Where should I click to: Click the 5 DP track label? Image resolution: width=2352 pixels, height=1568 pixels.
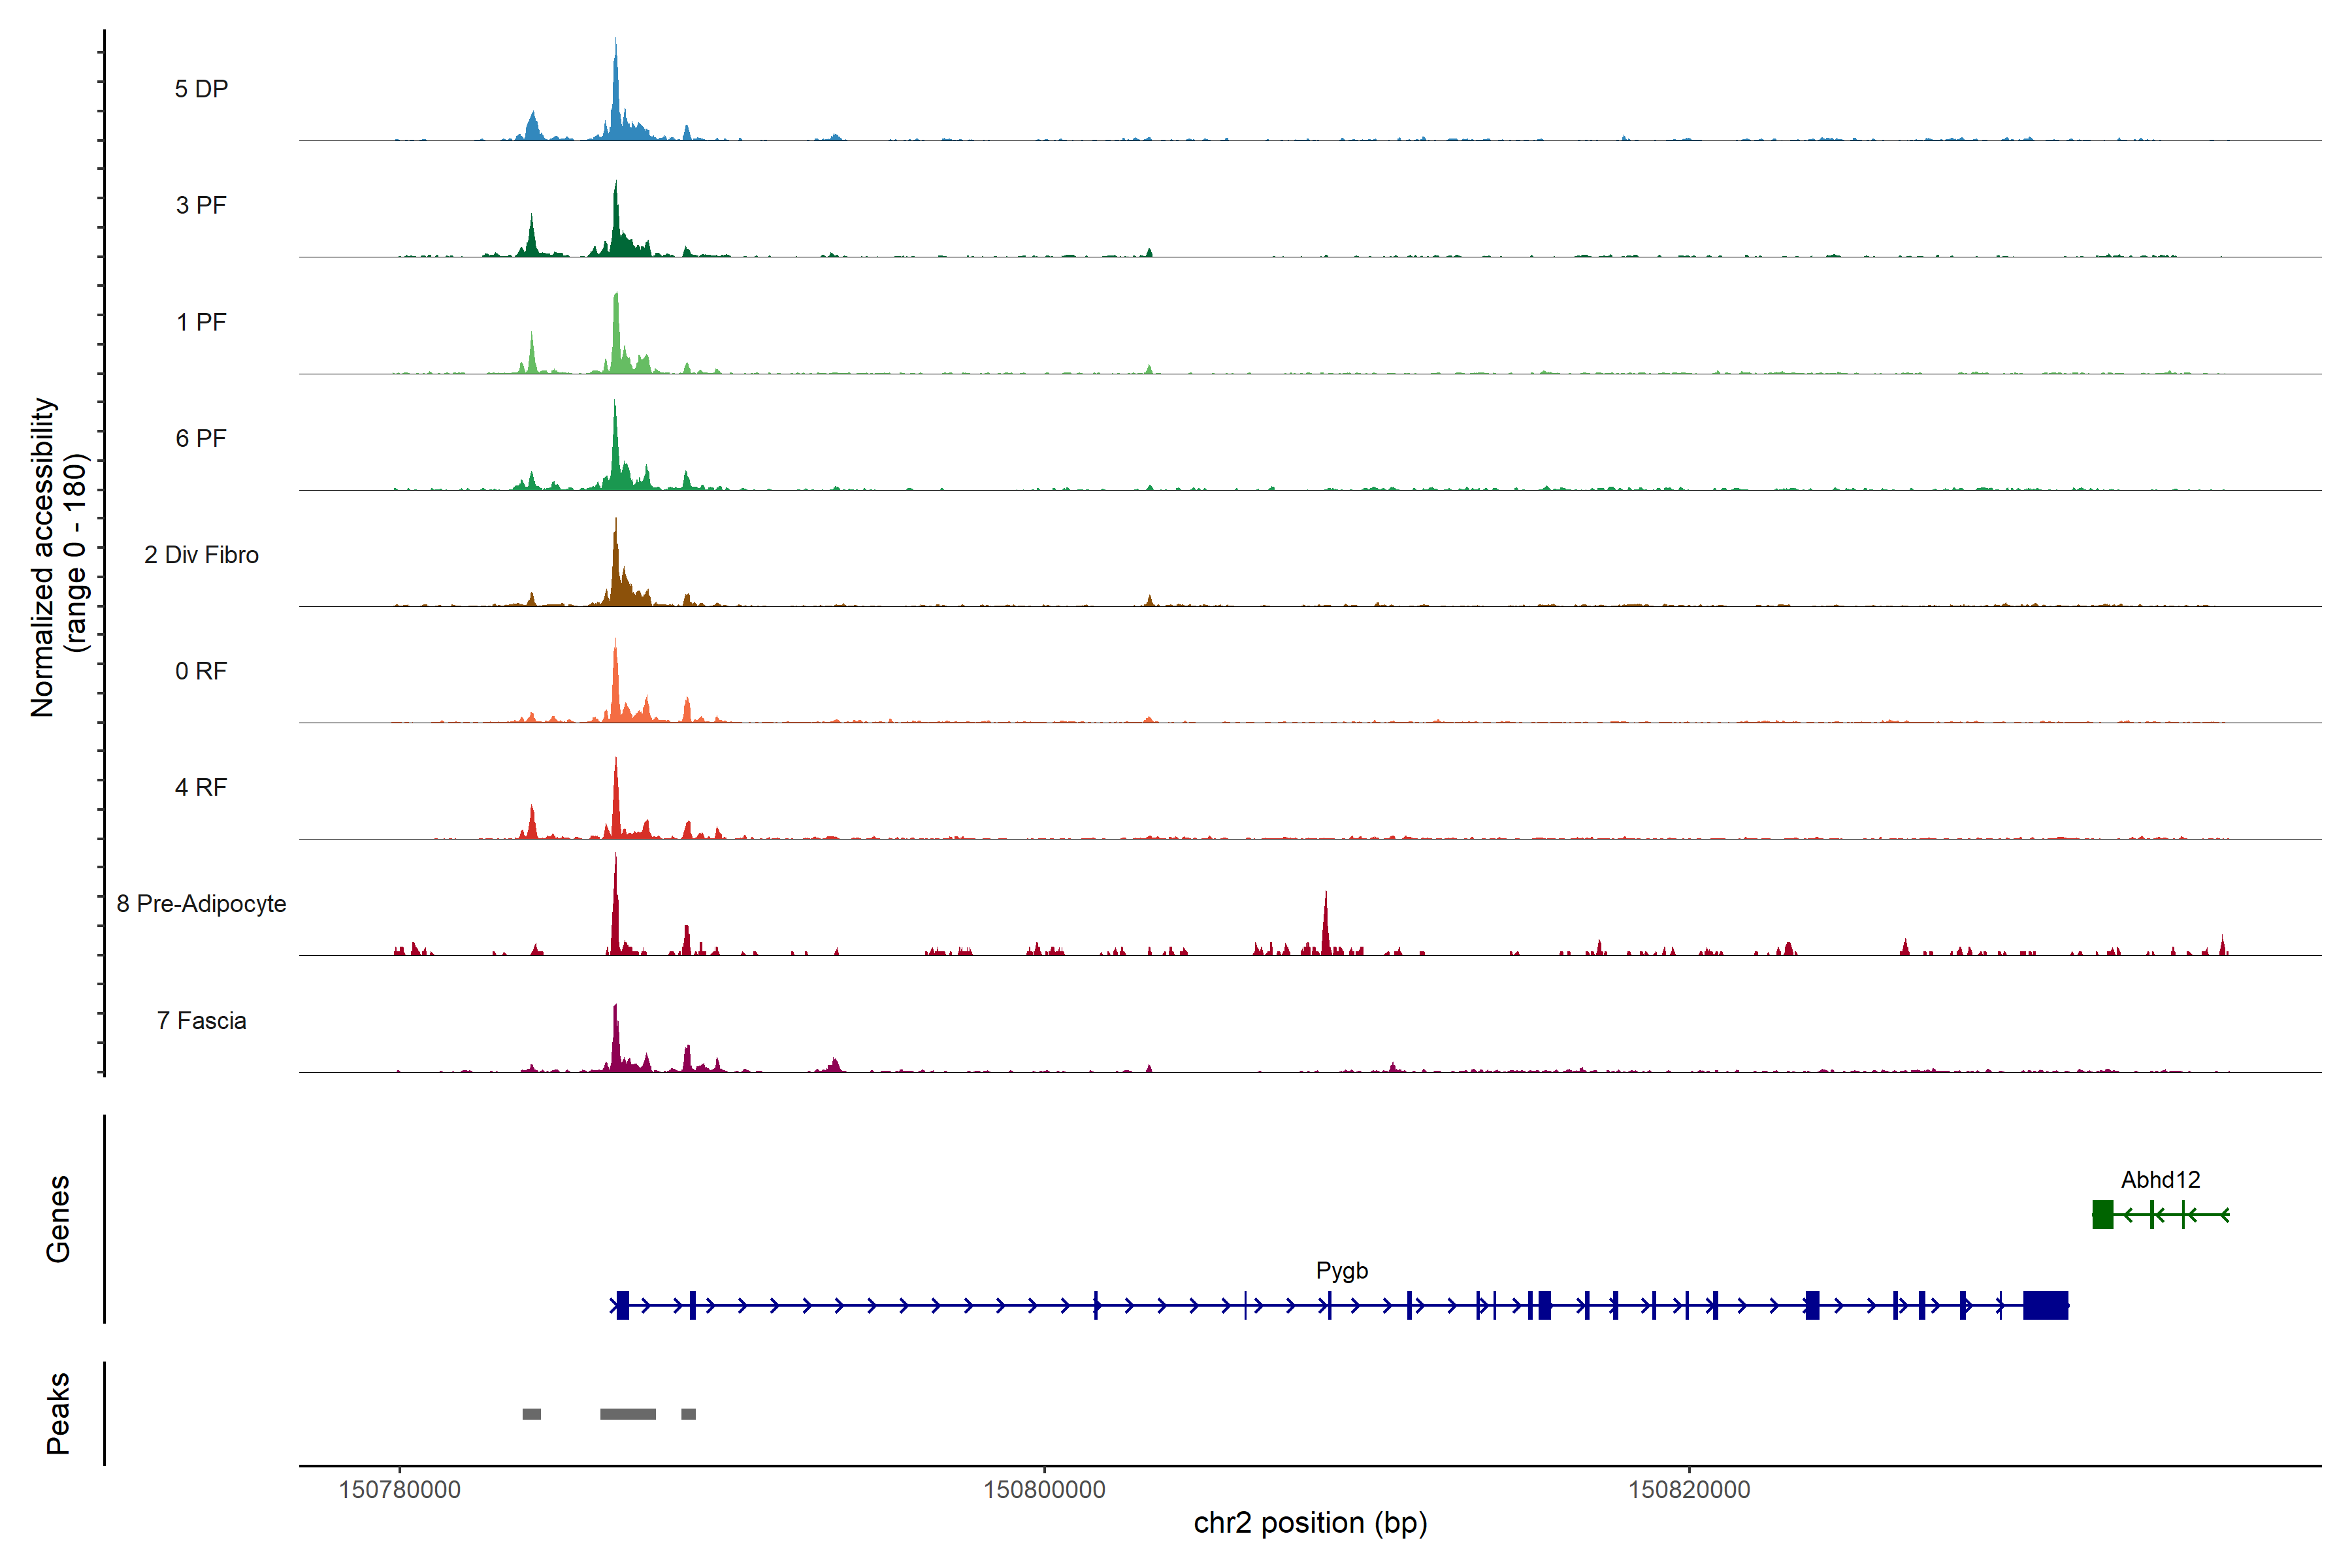[x=201, y=89]
